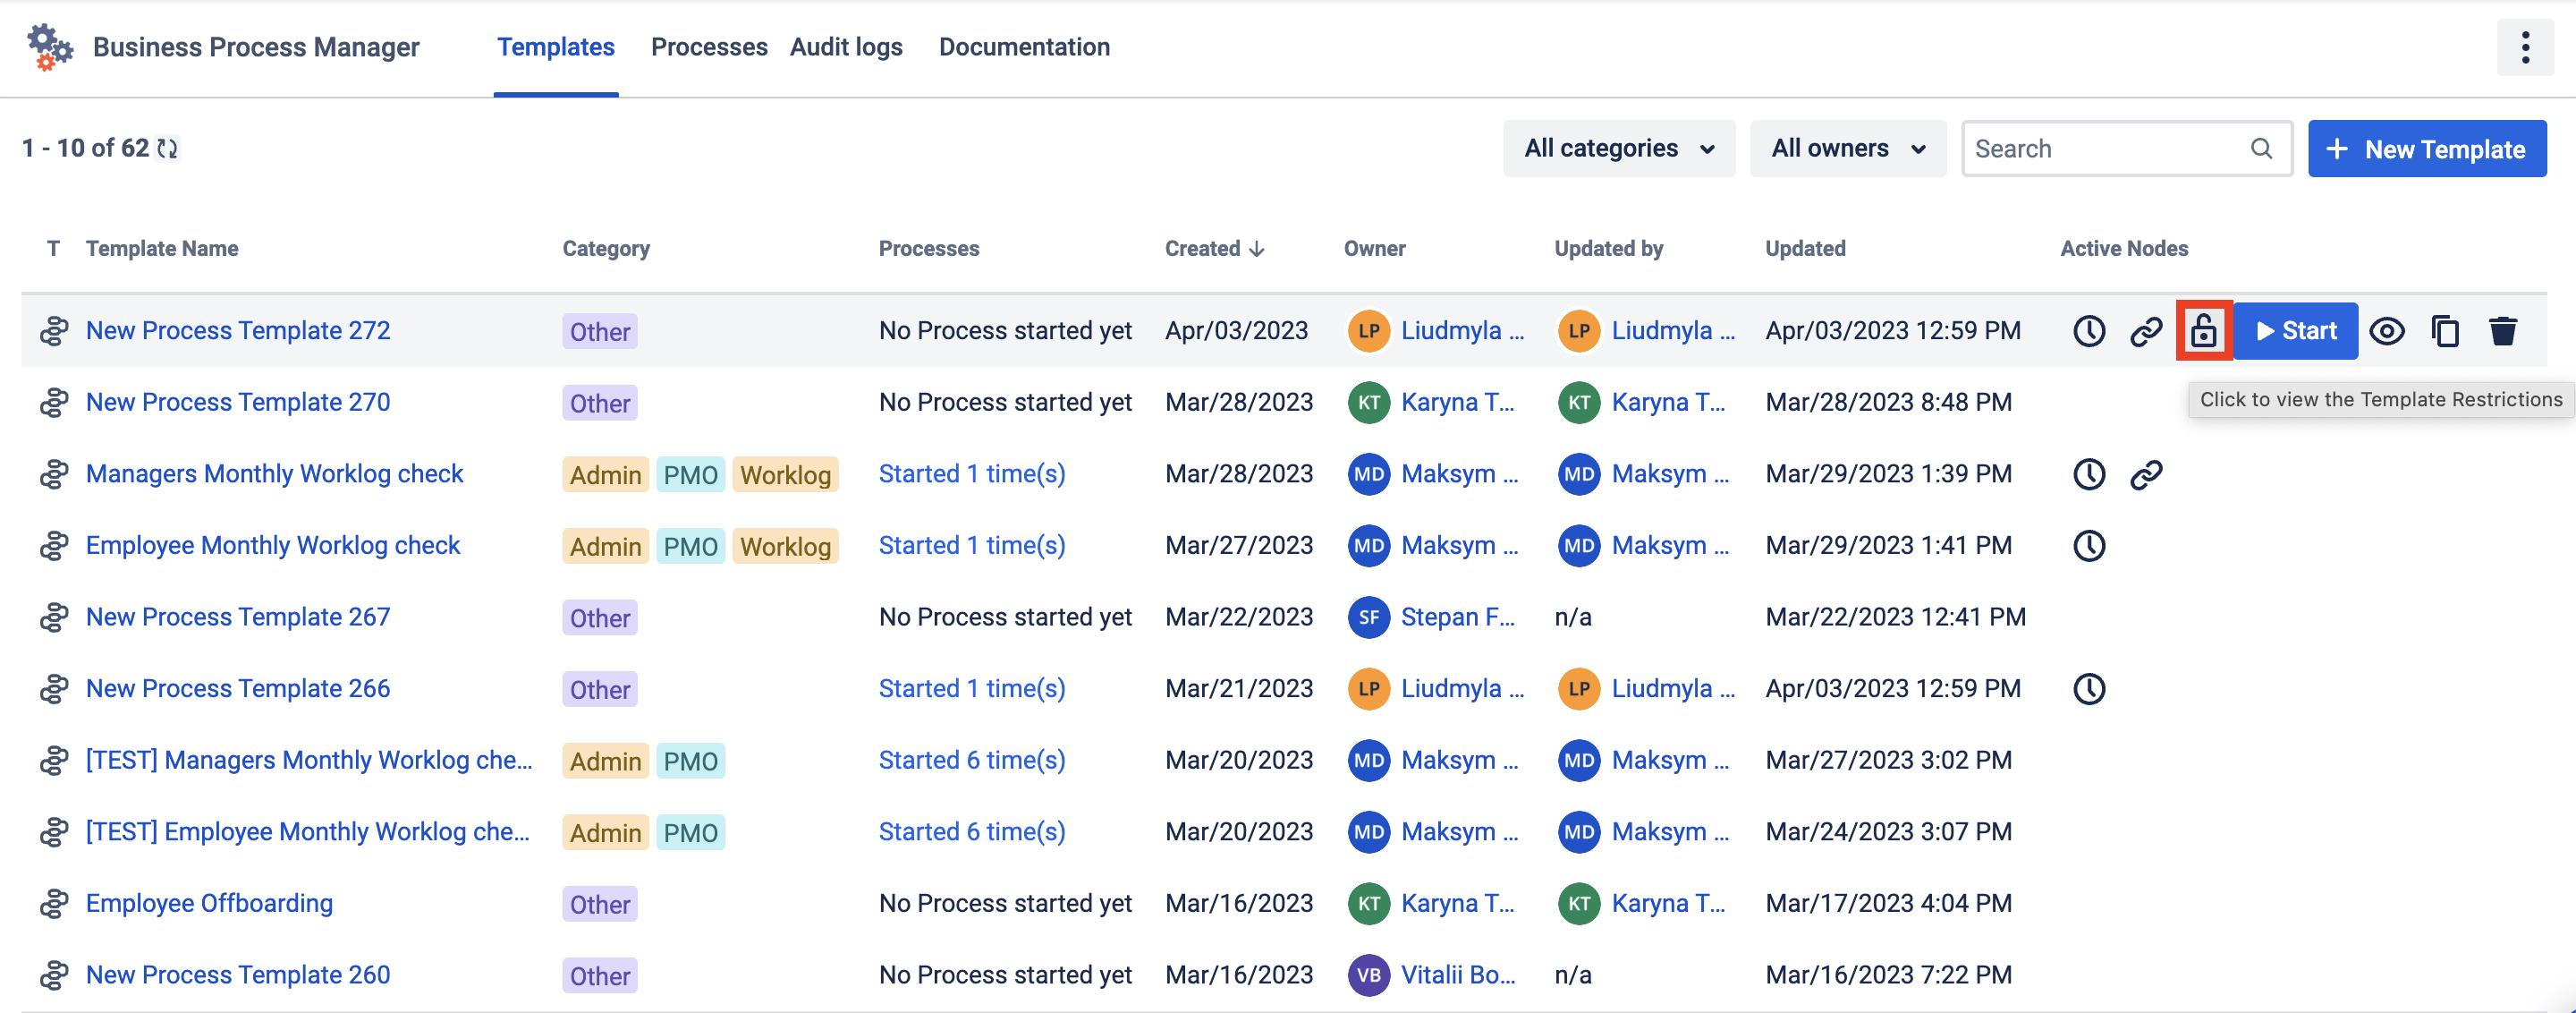Open the Audit logs tab
This screenshot has width=2576, height=1013.
(x=845, y=47)
